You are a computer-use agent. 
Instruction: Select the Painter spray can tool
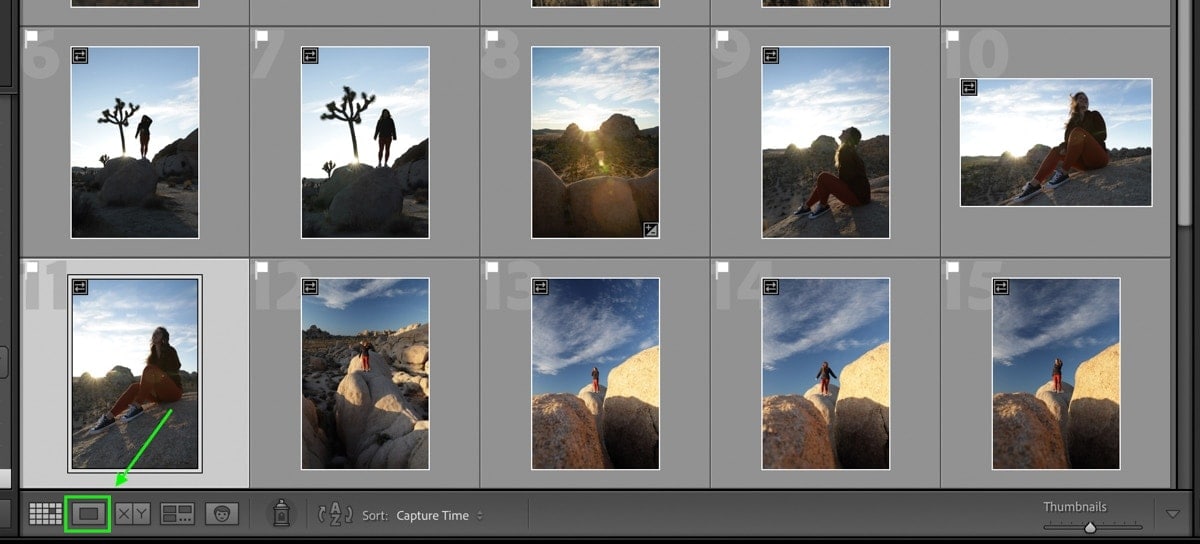(282, 514)
